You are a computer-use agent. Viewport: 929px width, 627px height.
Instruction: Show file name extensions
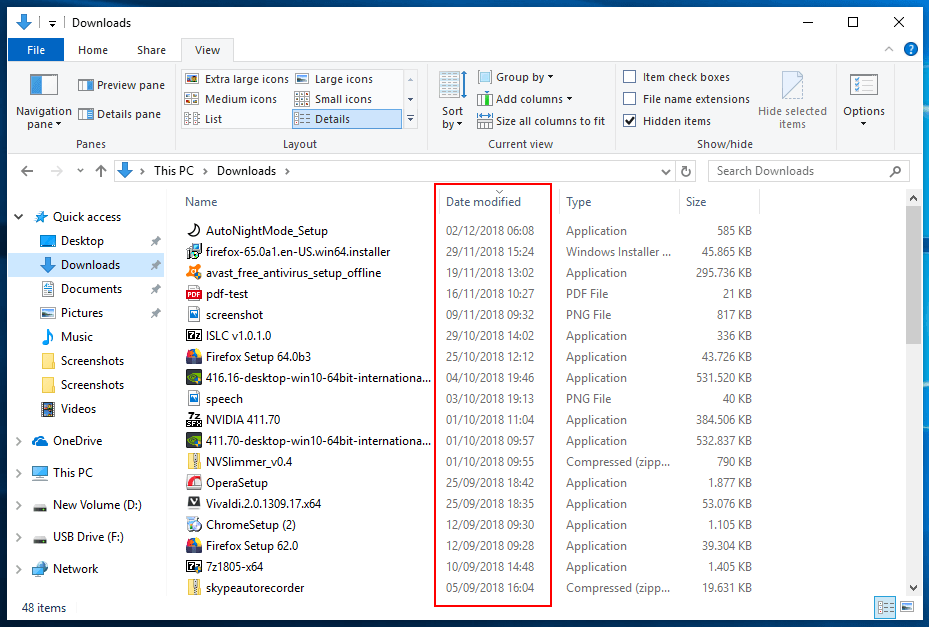point(629,98)
